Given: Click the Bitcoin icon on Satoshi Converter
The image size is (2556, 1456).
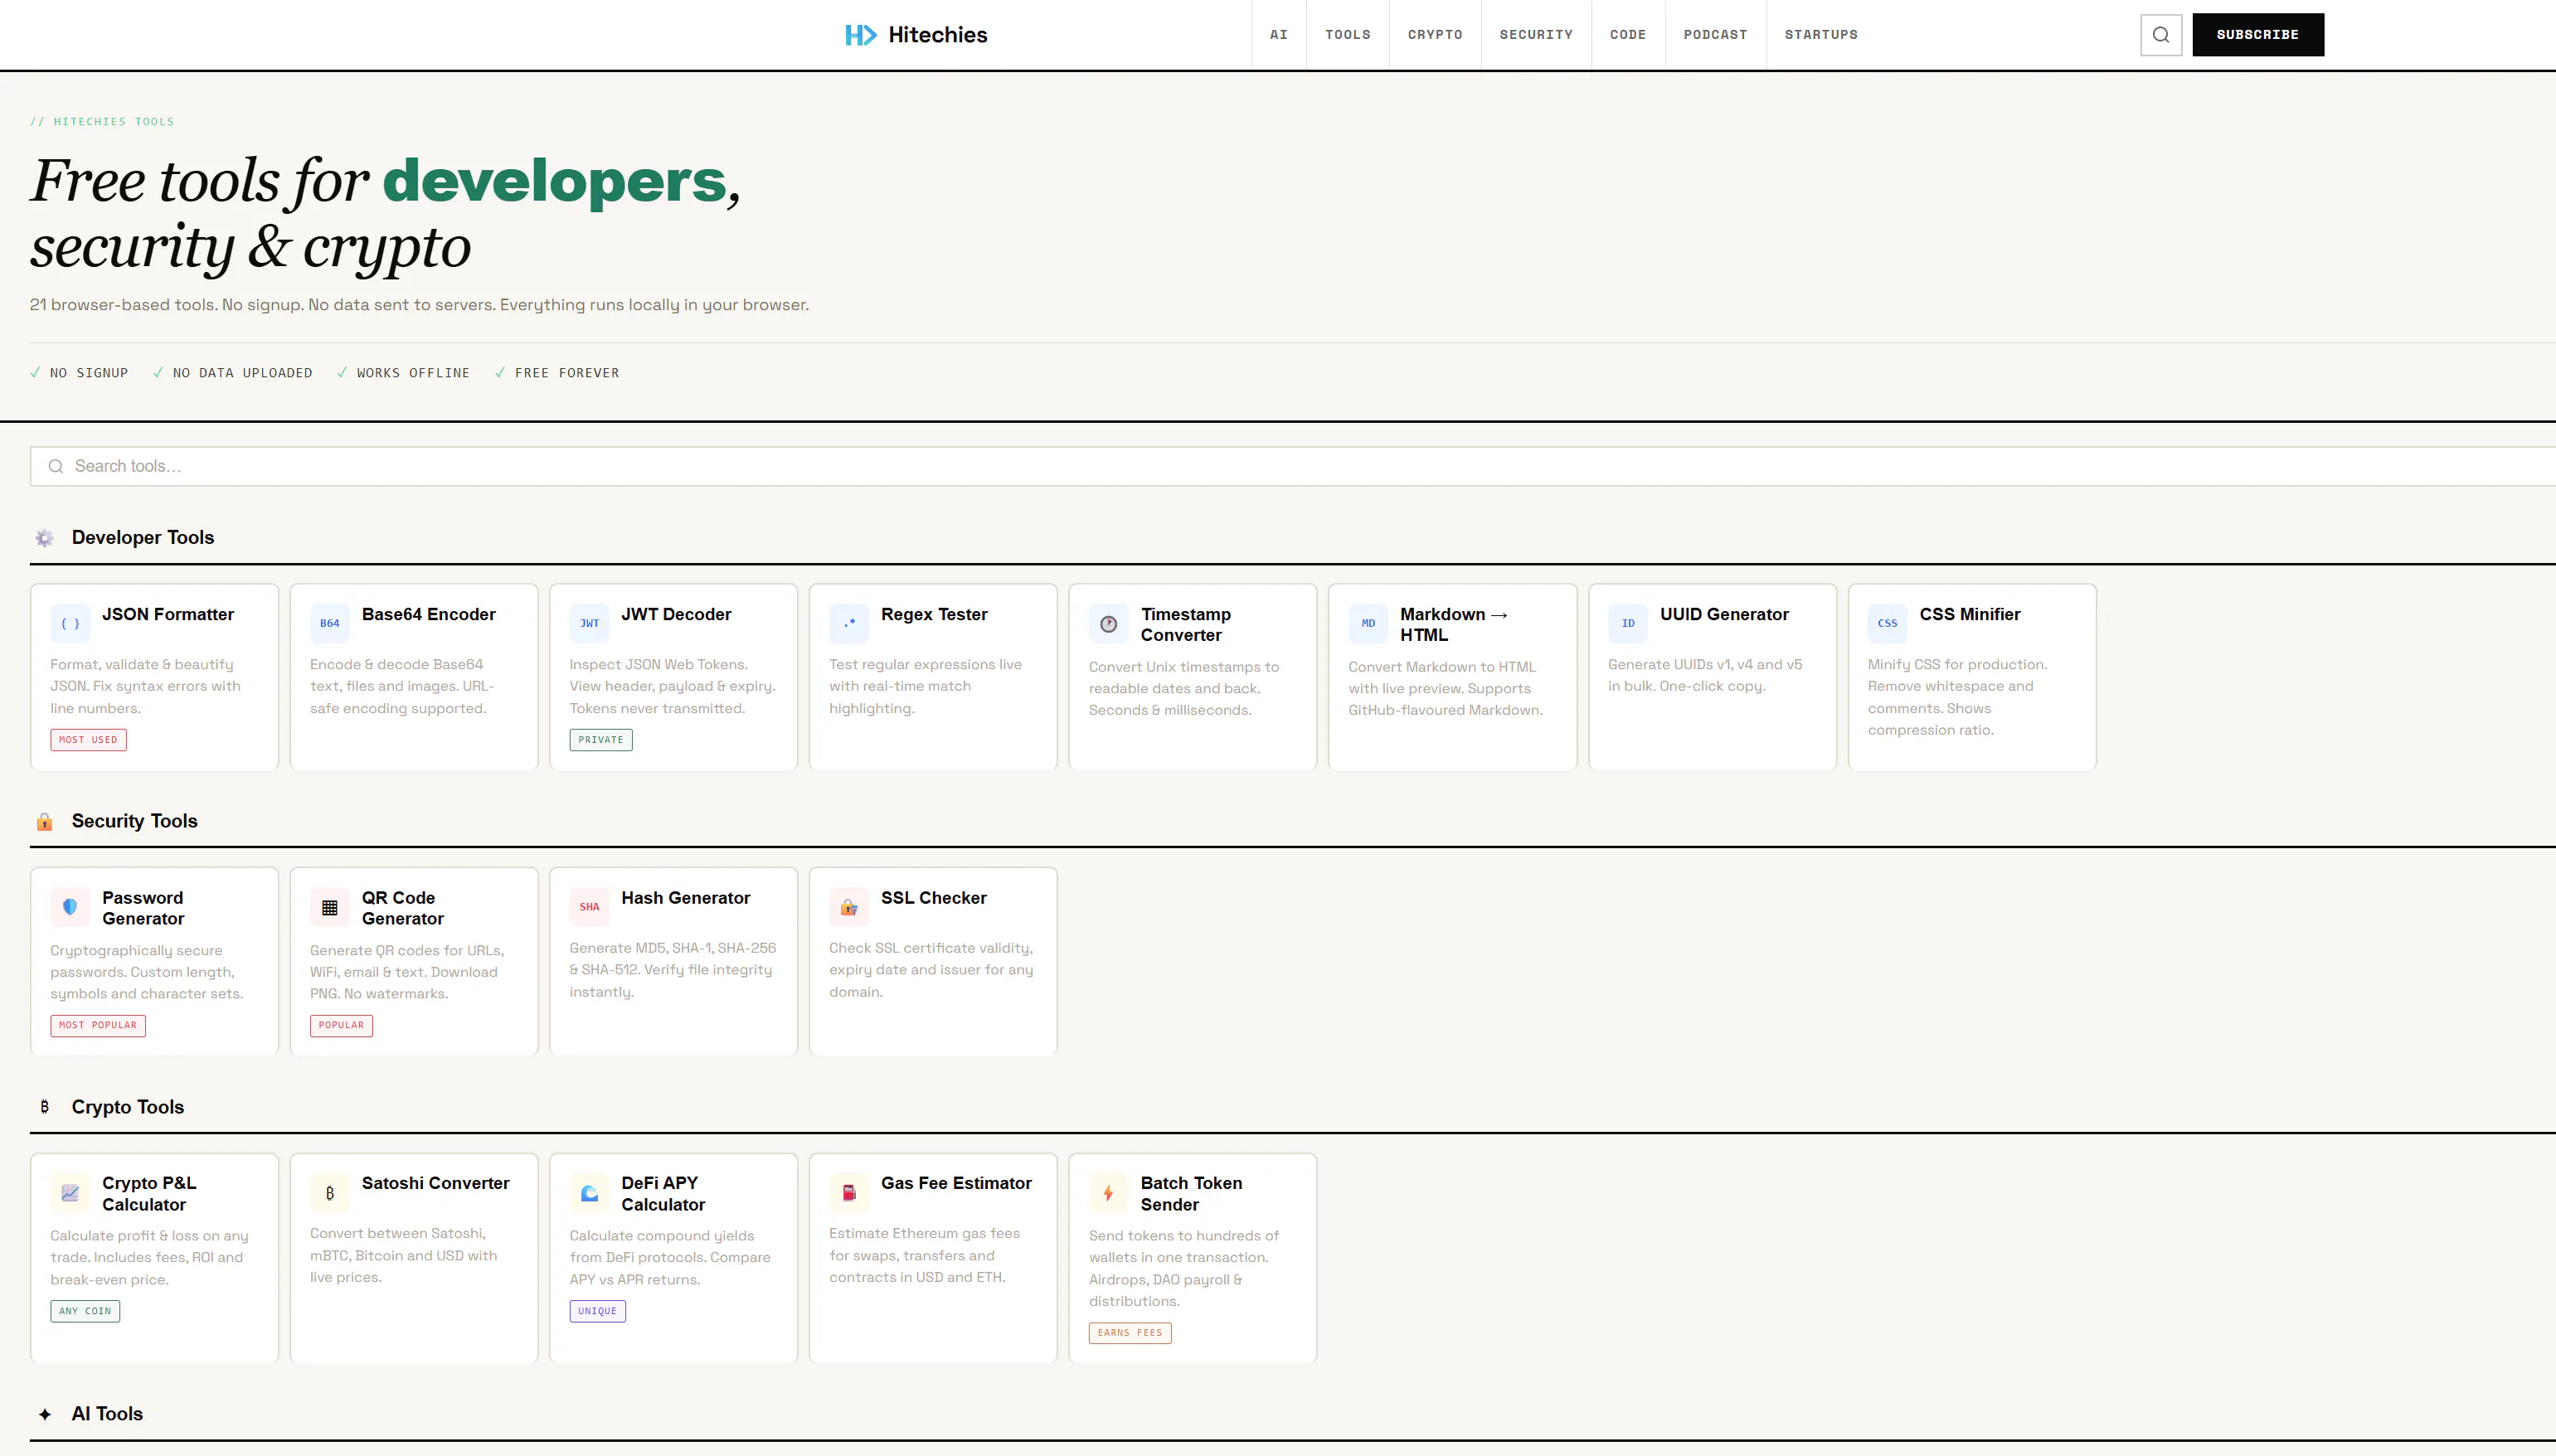Looking at the screenshot, I should coord(329,1193).
